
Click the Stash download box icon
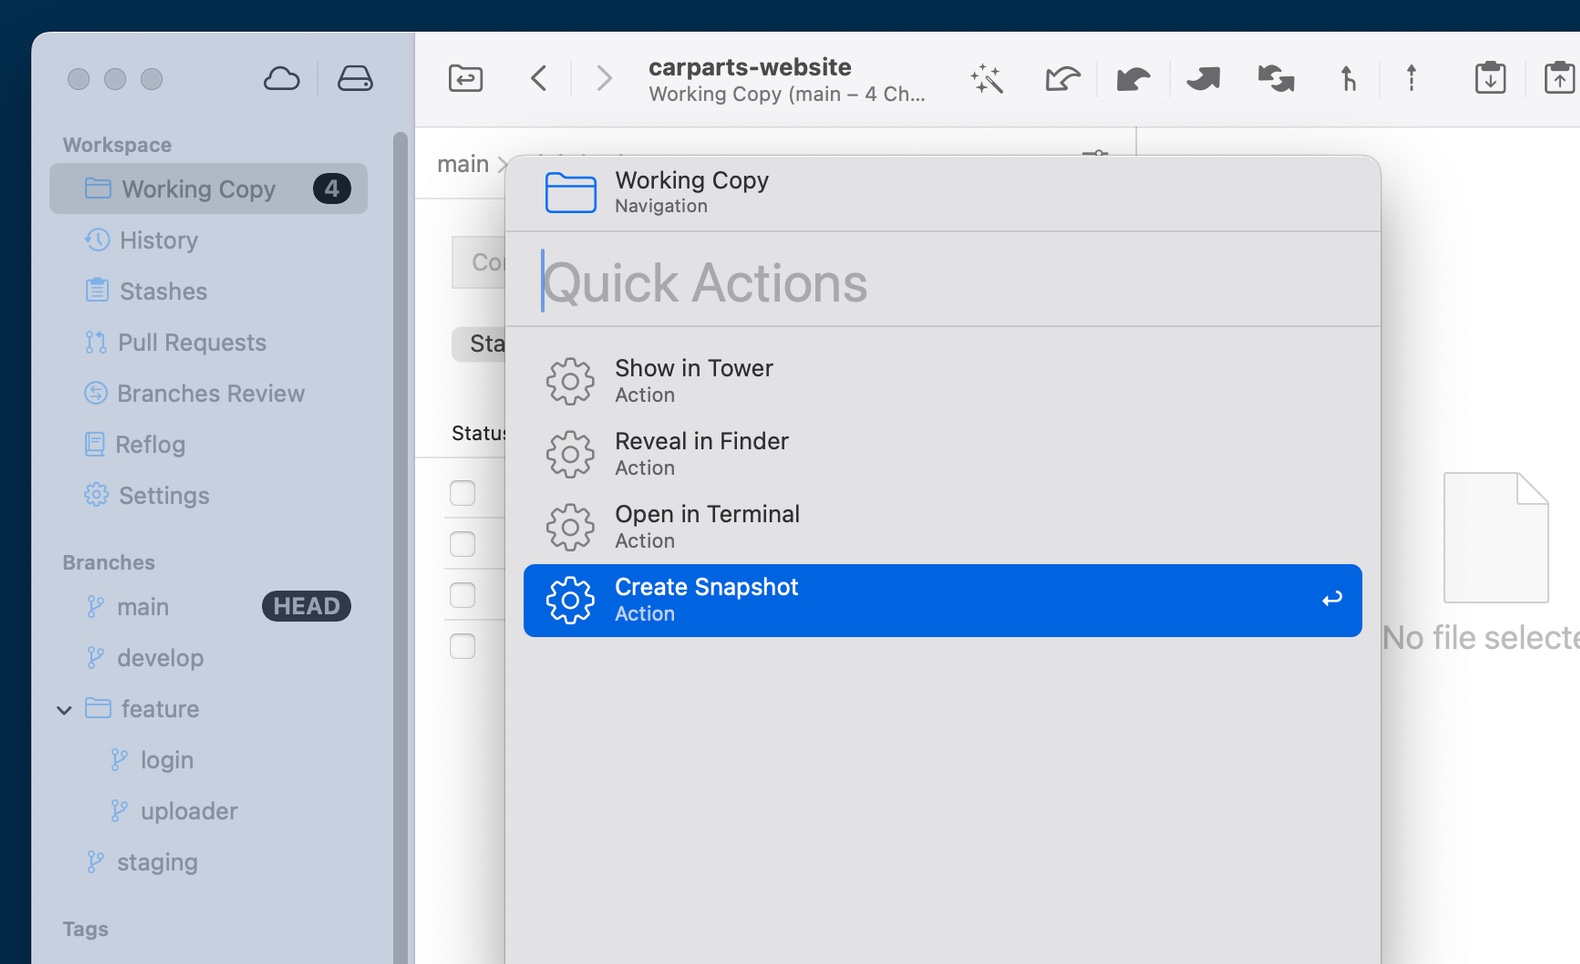point(1490,78)
